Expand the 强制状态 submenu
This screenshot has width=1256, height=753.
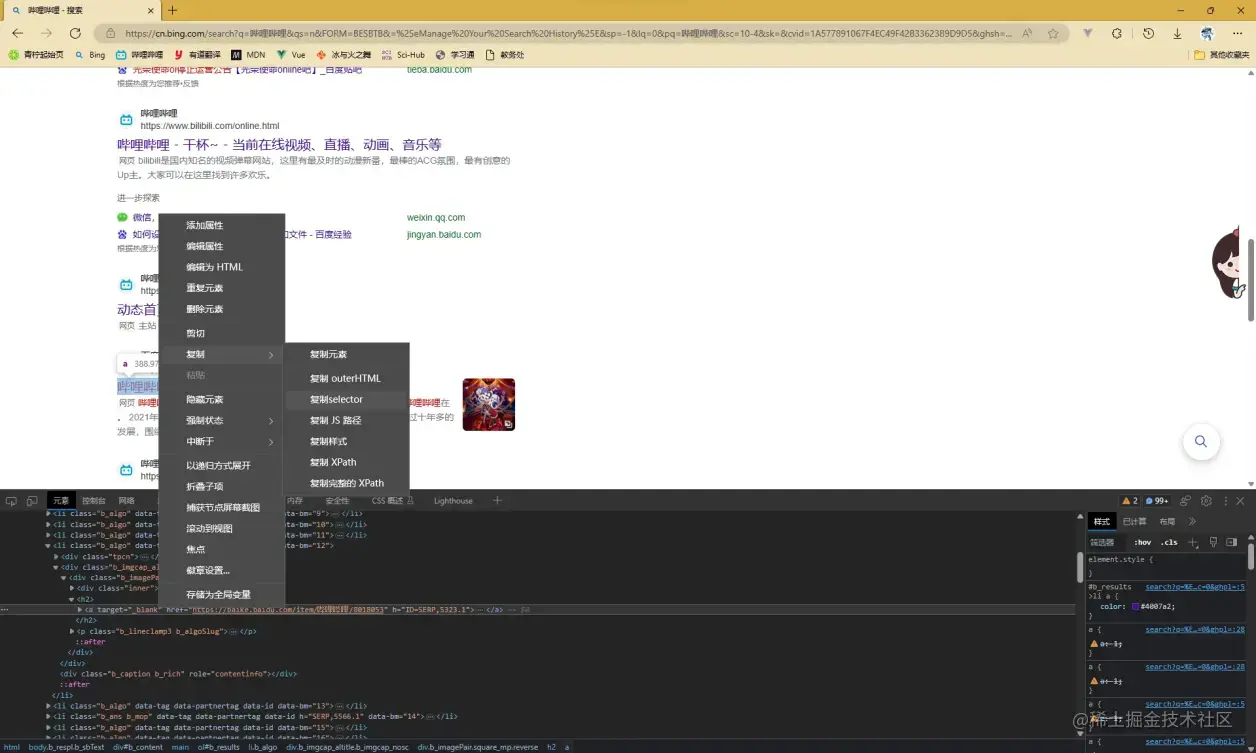click(271, 421)
